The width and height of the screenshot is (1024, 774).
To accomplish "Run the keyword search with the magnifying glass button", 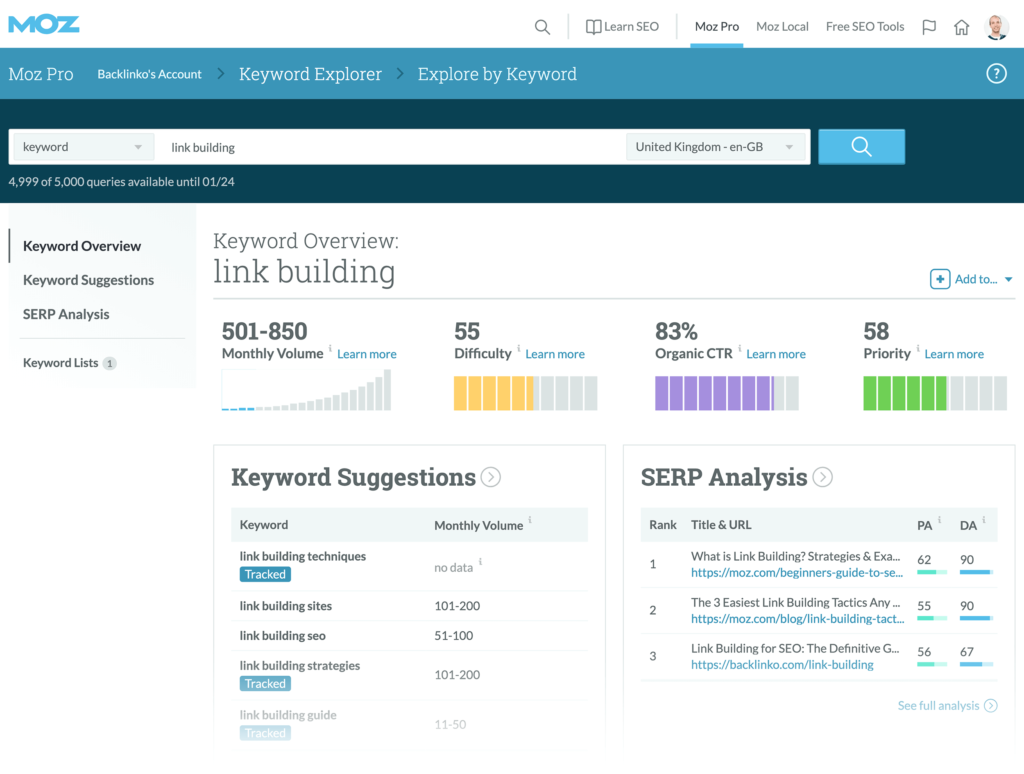I will point(861,146).
